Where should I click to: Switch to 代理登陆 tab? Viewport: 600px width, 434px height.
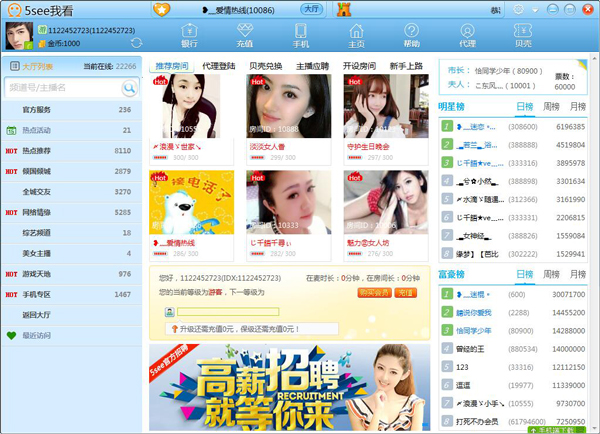tap(218, 66)
